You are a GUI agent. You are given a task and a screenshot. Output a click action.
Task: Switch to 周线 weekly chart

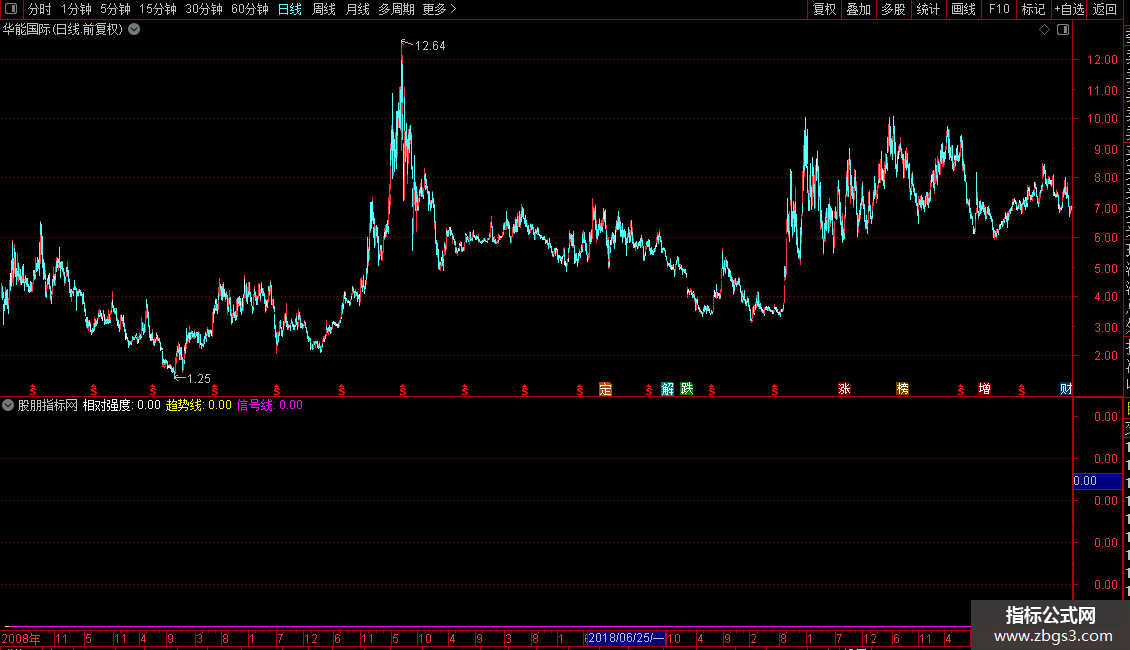pos(324,9)
